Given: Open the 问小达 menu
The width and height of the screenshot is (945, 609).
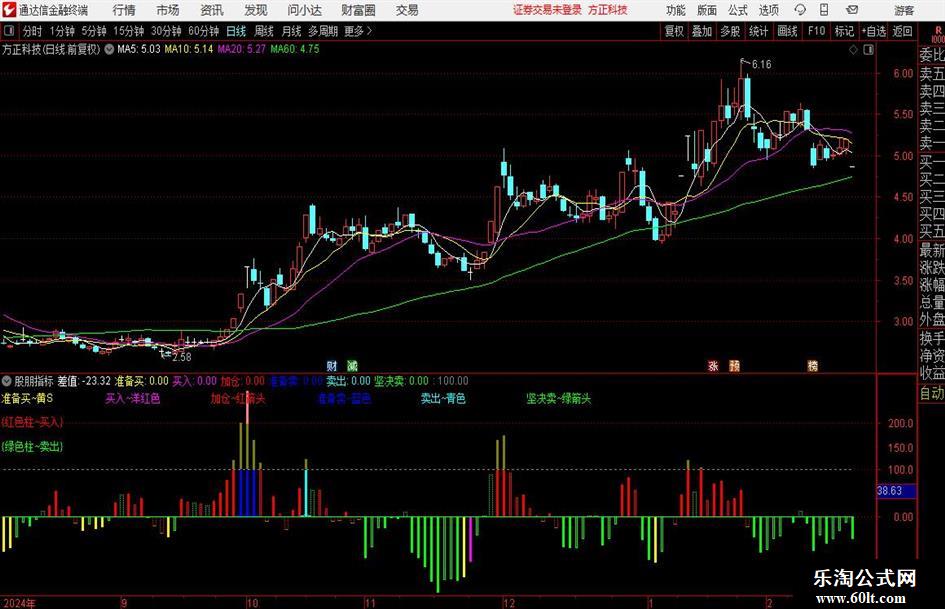Looking at the screenshot, I should coord(304,10).
